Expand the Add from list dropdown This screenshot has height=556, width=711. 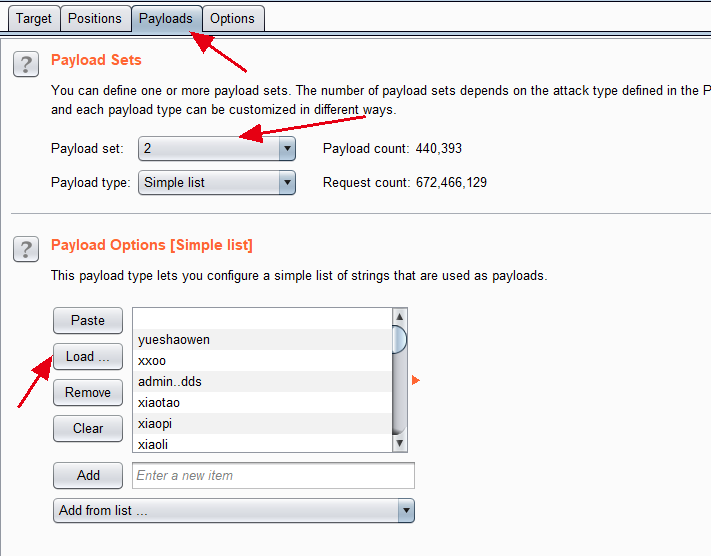[234, 511]
